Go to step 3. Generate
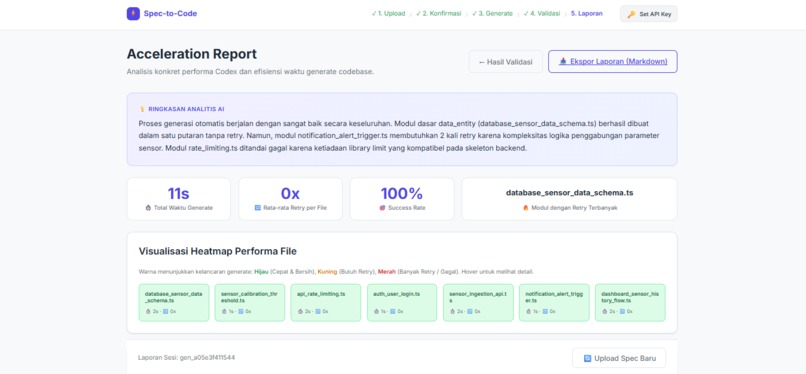The height and width of the screenshot is (374, 806). click(492, 14)
